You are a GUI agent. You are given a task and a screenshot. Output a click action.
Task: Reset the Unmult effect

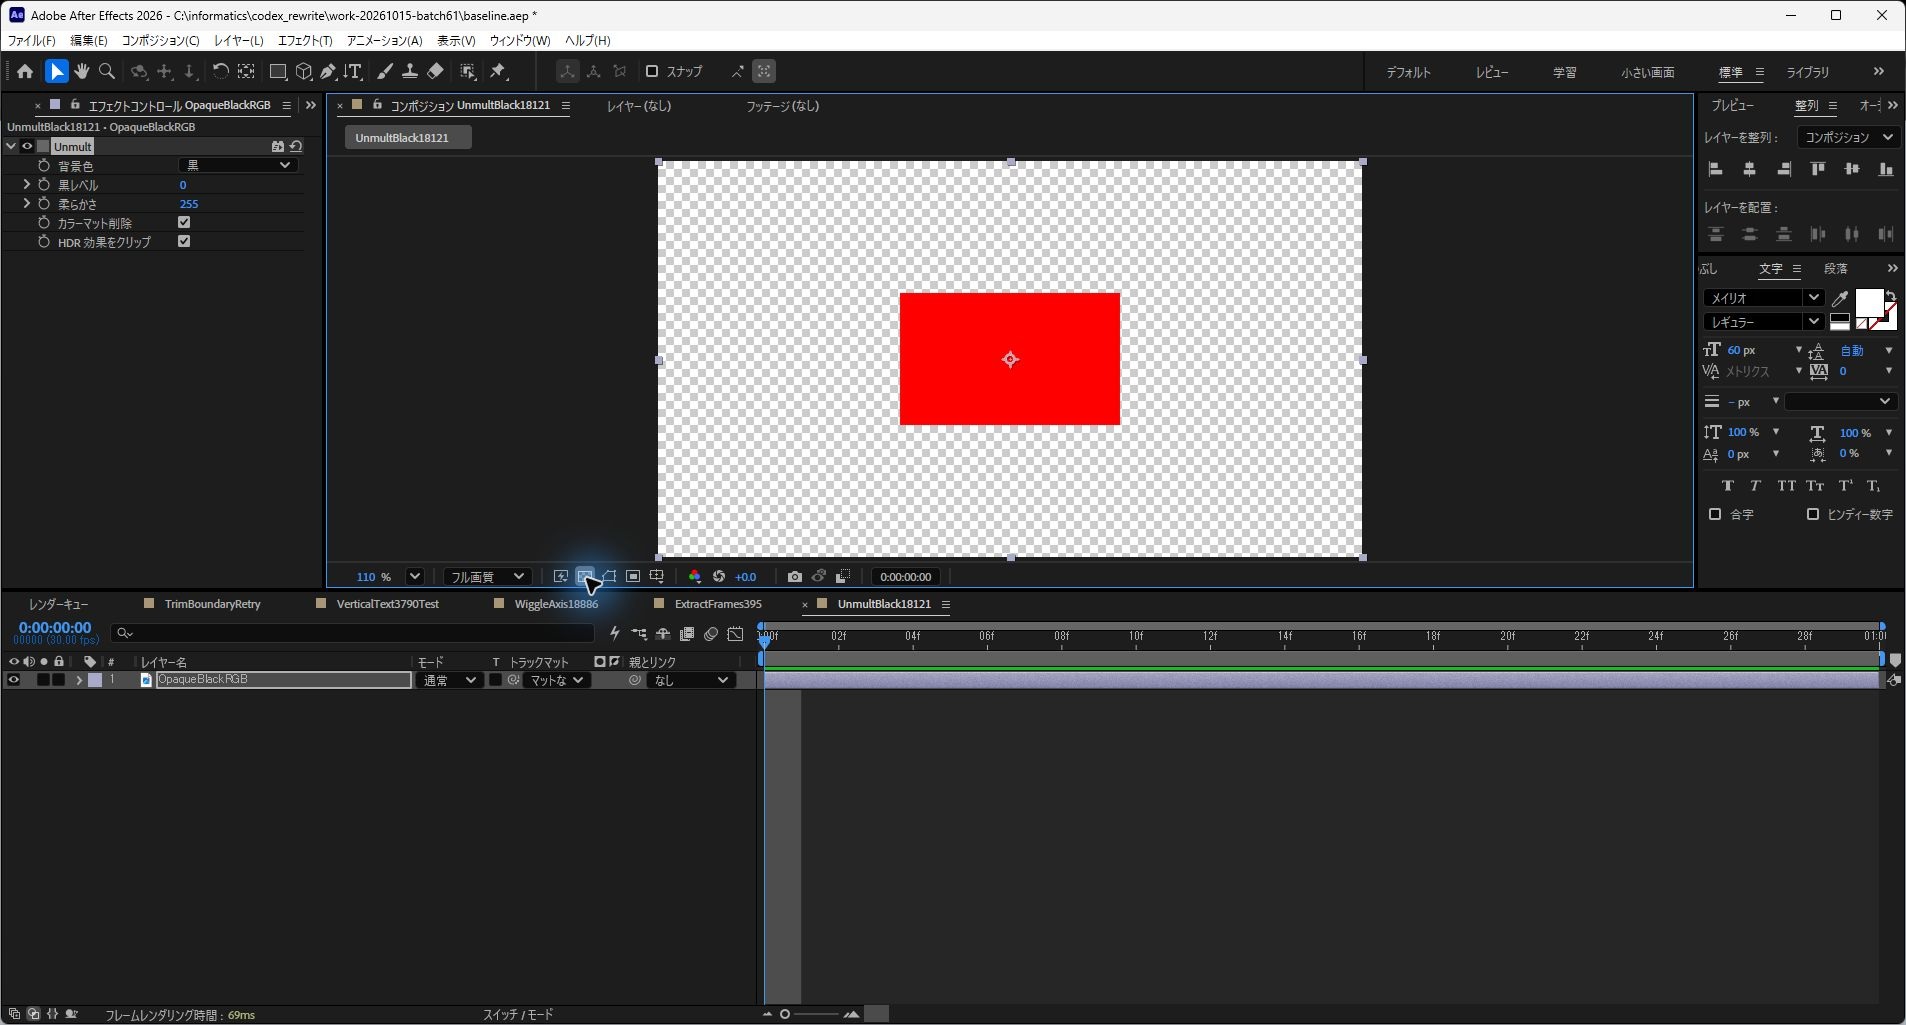pos(296,146)
